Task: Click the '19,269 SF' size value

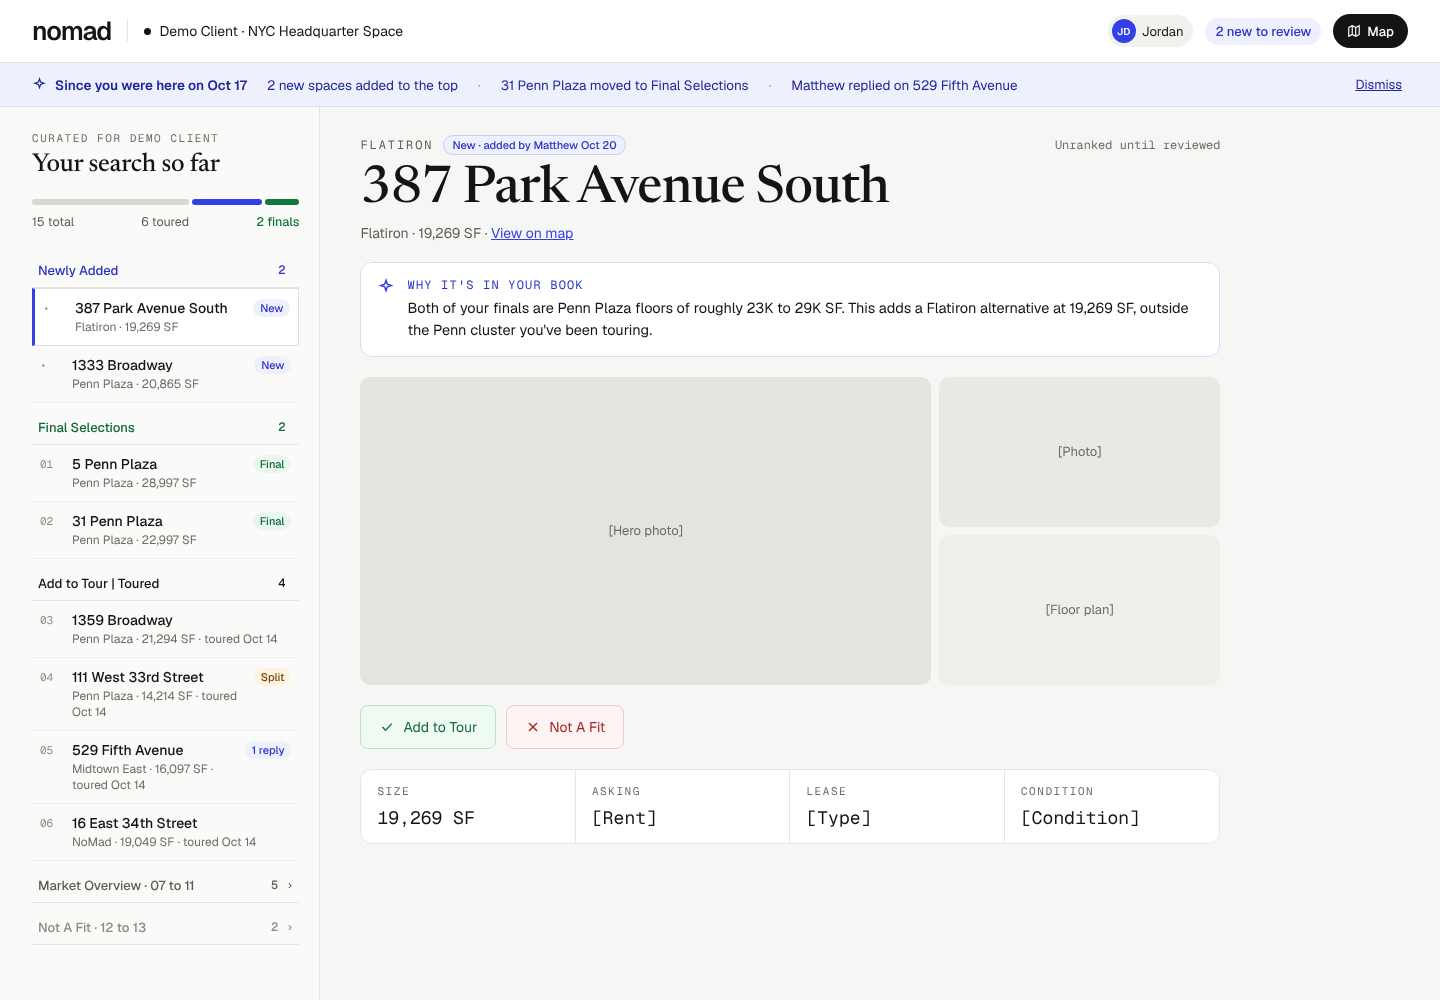Action: tap(426, 818)
